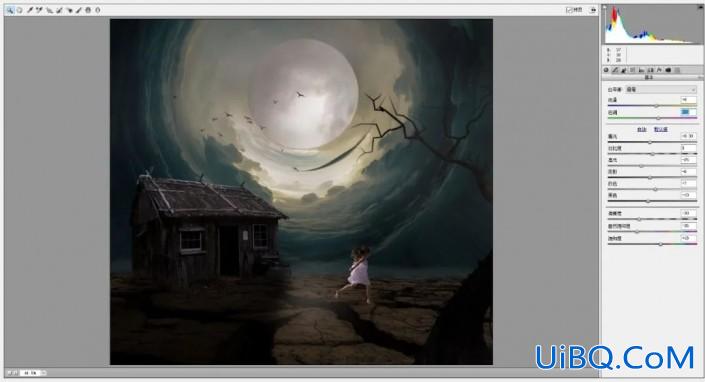The height and width of the screenshot is (382, 705).
Task: Toggle full screen mode icon
Action: click(x=593, y=10)
